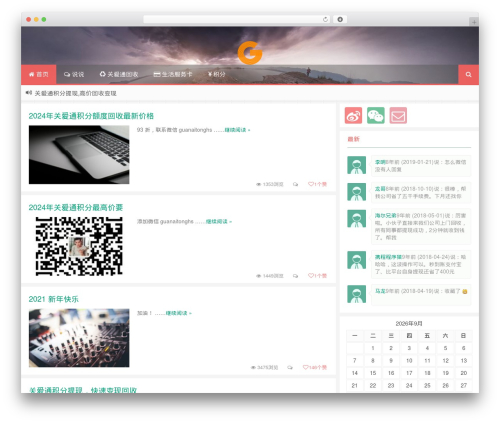Select day 15 in the calendar
Image resolution: width=500 pixels, height=423 pixels.
pos(373,373)
